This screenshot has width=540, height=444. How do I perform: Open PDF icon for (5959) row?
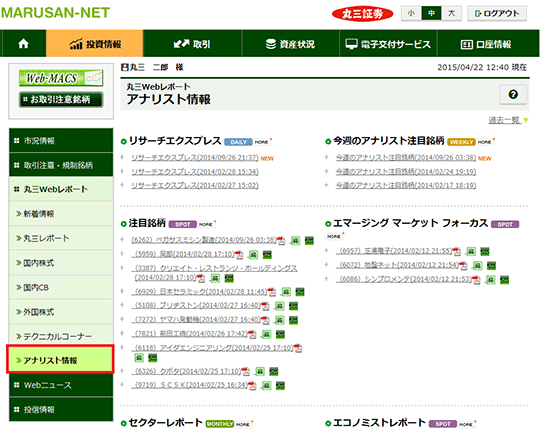click(239, 255)
